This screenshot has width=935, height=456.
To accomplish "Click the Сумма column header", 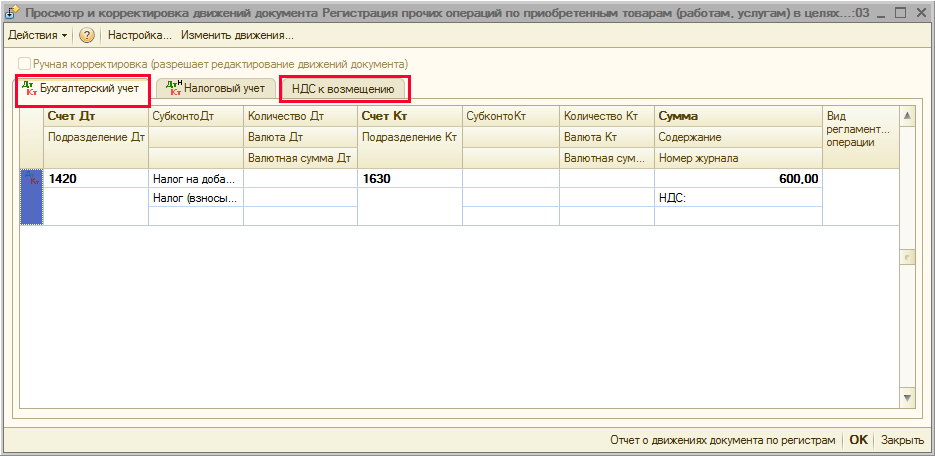I will tap(737, 117).
